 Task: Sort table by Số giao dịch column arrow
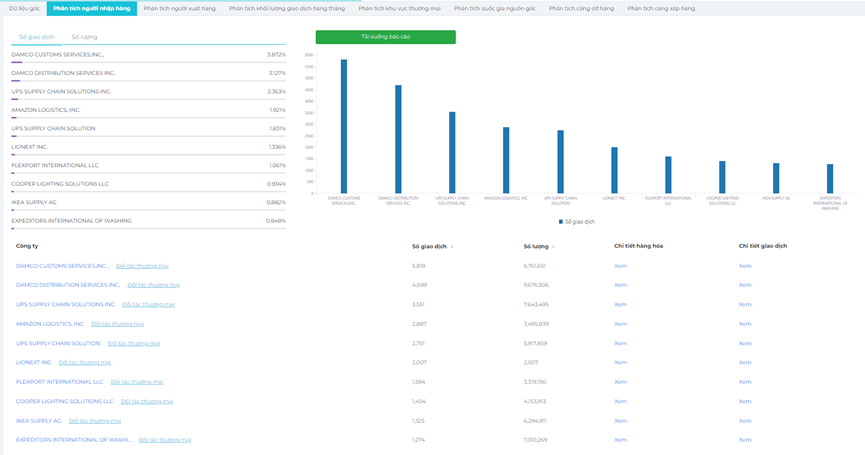(451, 247)
